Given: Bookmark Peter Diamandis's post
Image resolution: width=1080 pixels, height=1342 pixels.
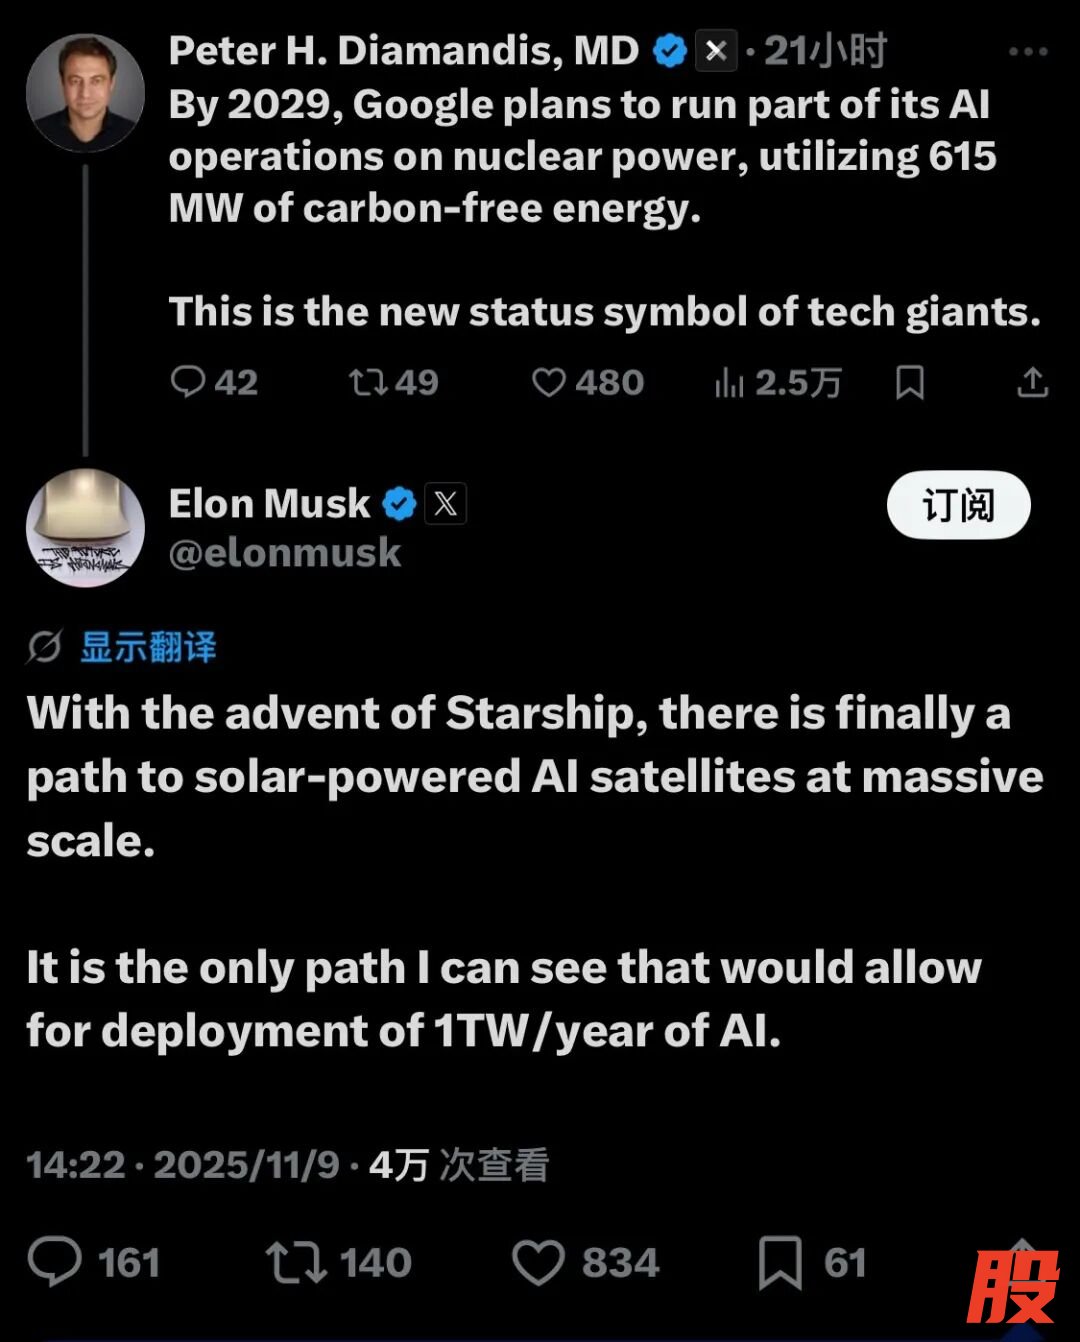Looking at the screenshot, I should tap(910, 382).
